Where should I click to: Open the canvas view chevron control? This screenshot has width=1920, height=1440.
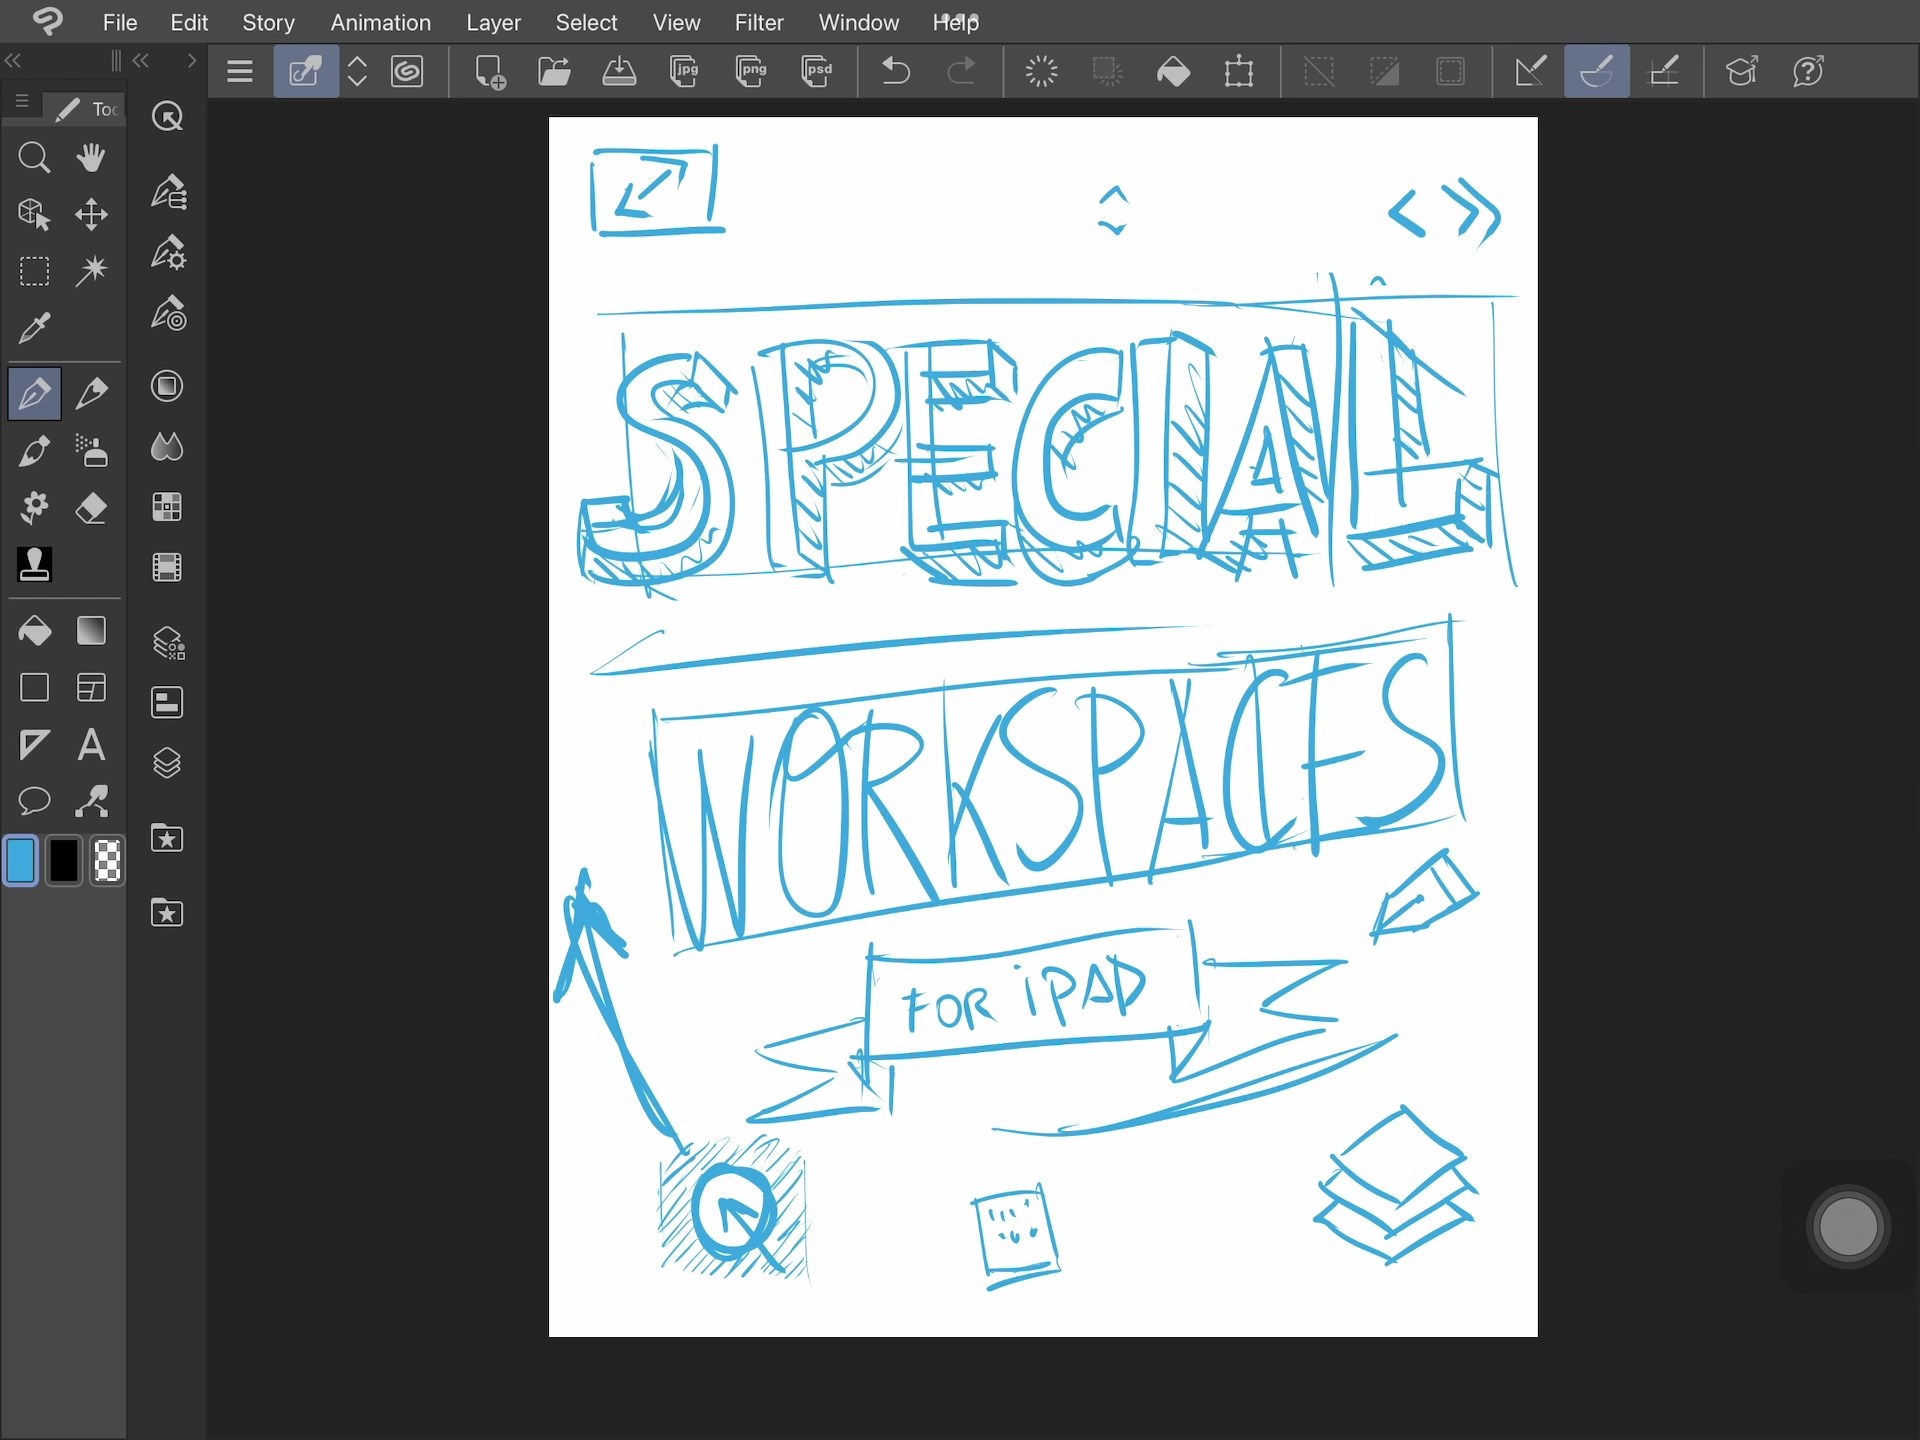(x=357, y=71)
